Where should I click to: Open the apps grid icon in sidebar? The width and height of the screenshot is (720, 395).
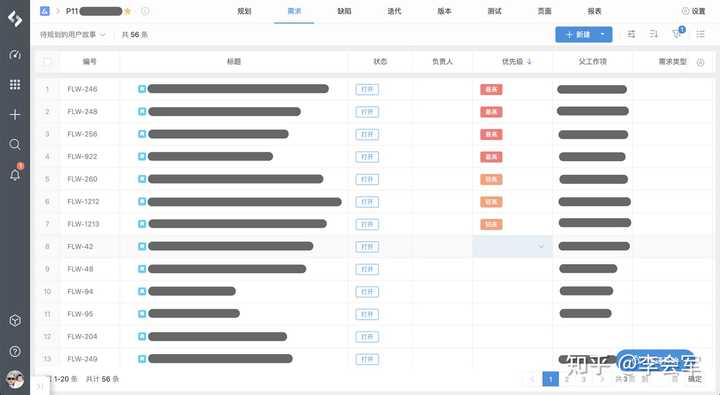(x=15, y=85)
